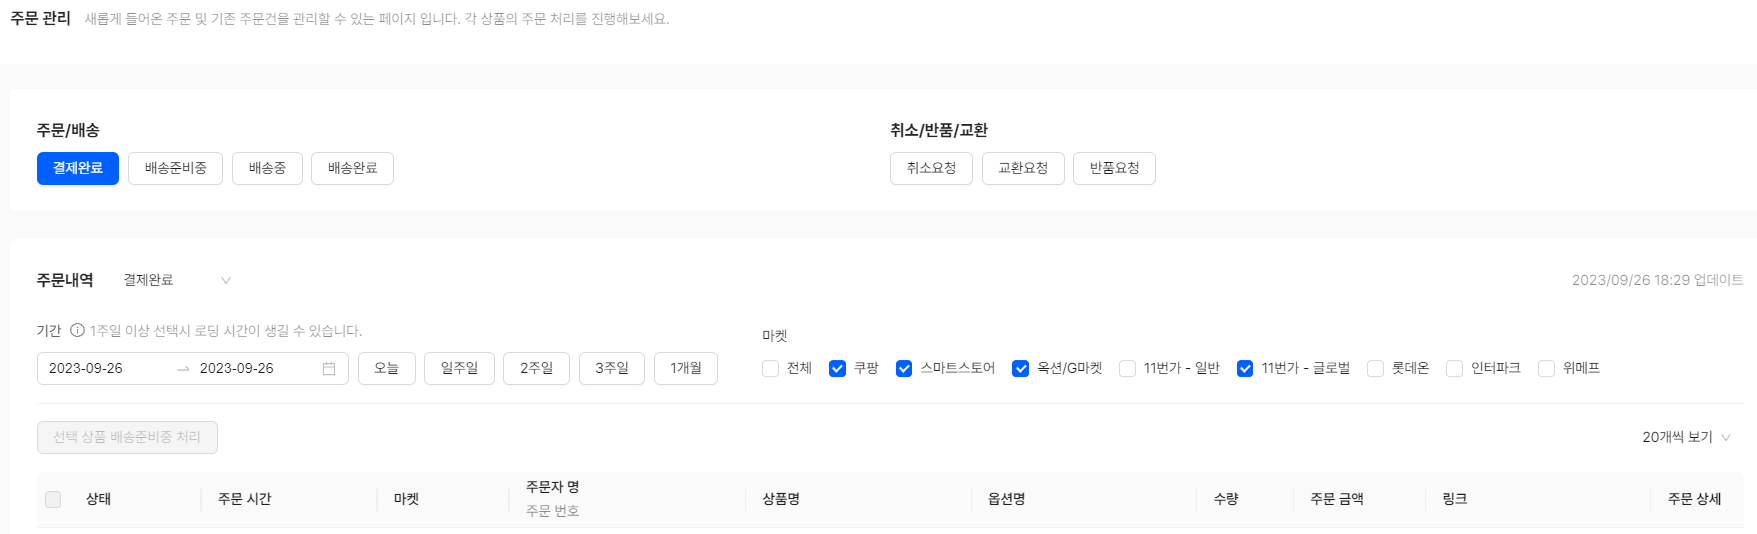The image size is (1757, 534).
Task: Click the 수량 column header
Action: pos(1226,499)
